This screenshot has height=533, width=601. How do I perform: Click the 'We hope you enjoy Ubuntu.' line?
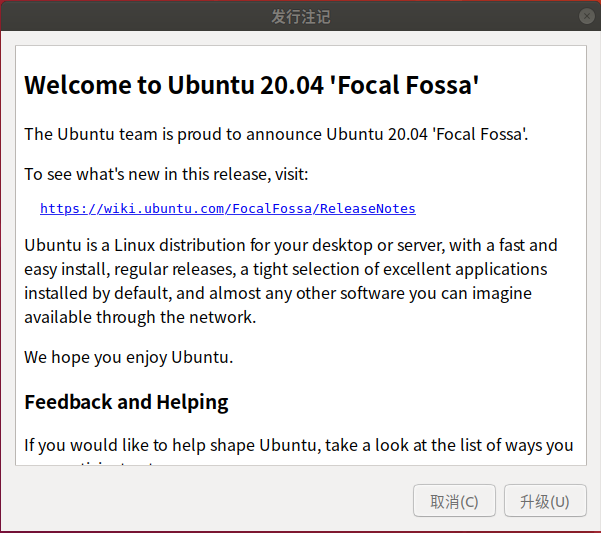128,358
